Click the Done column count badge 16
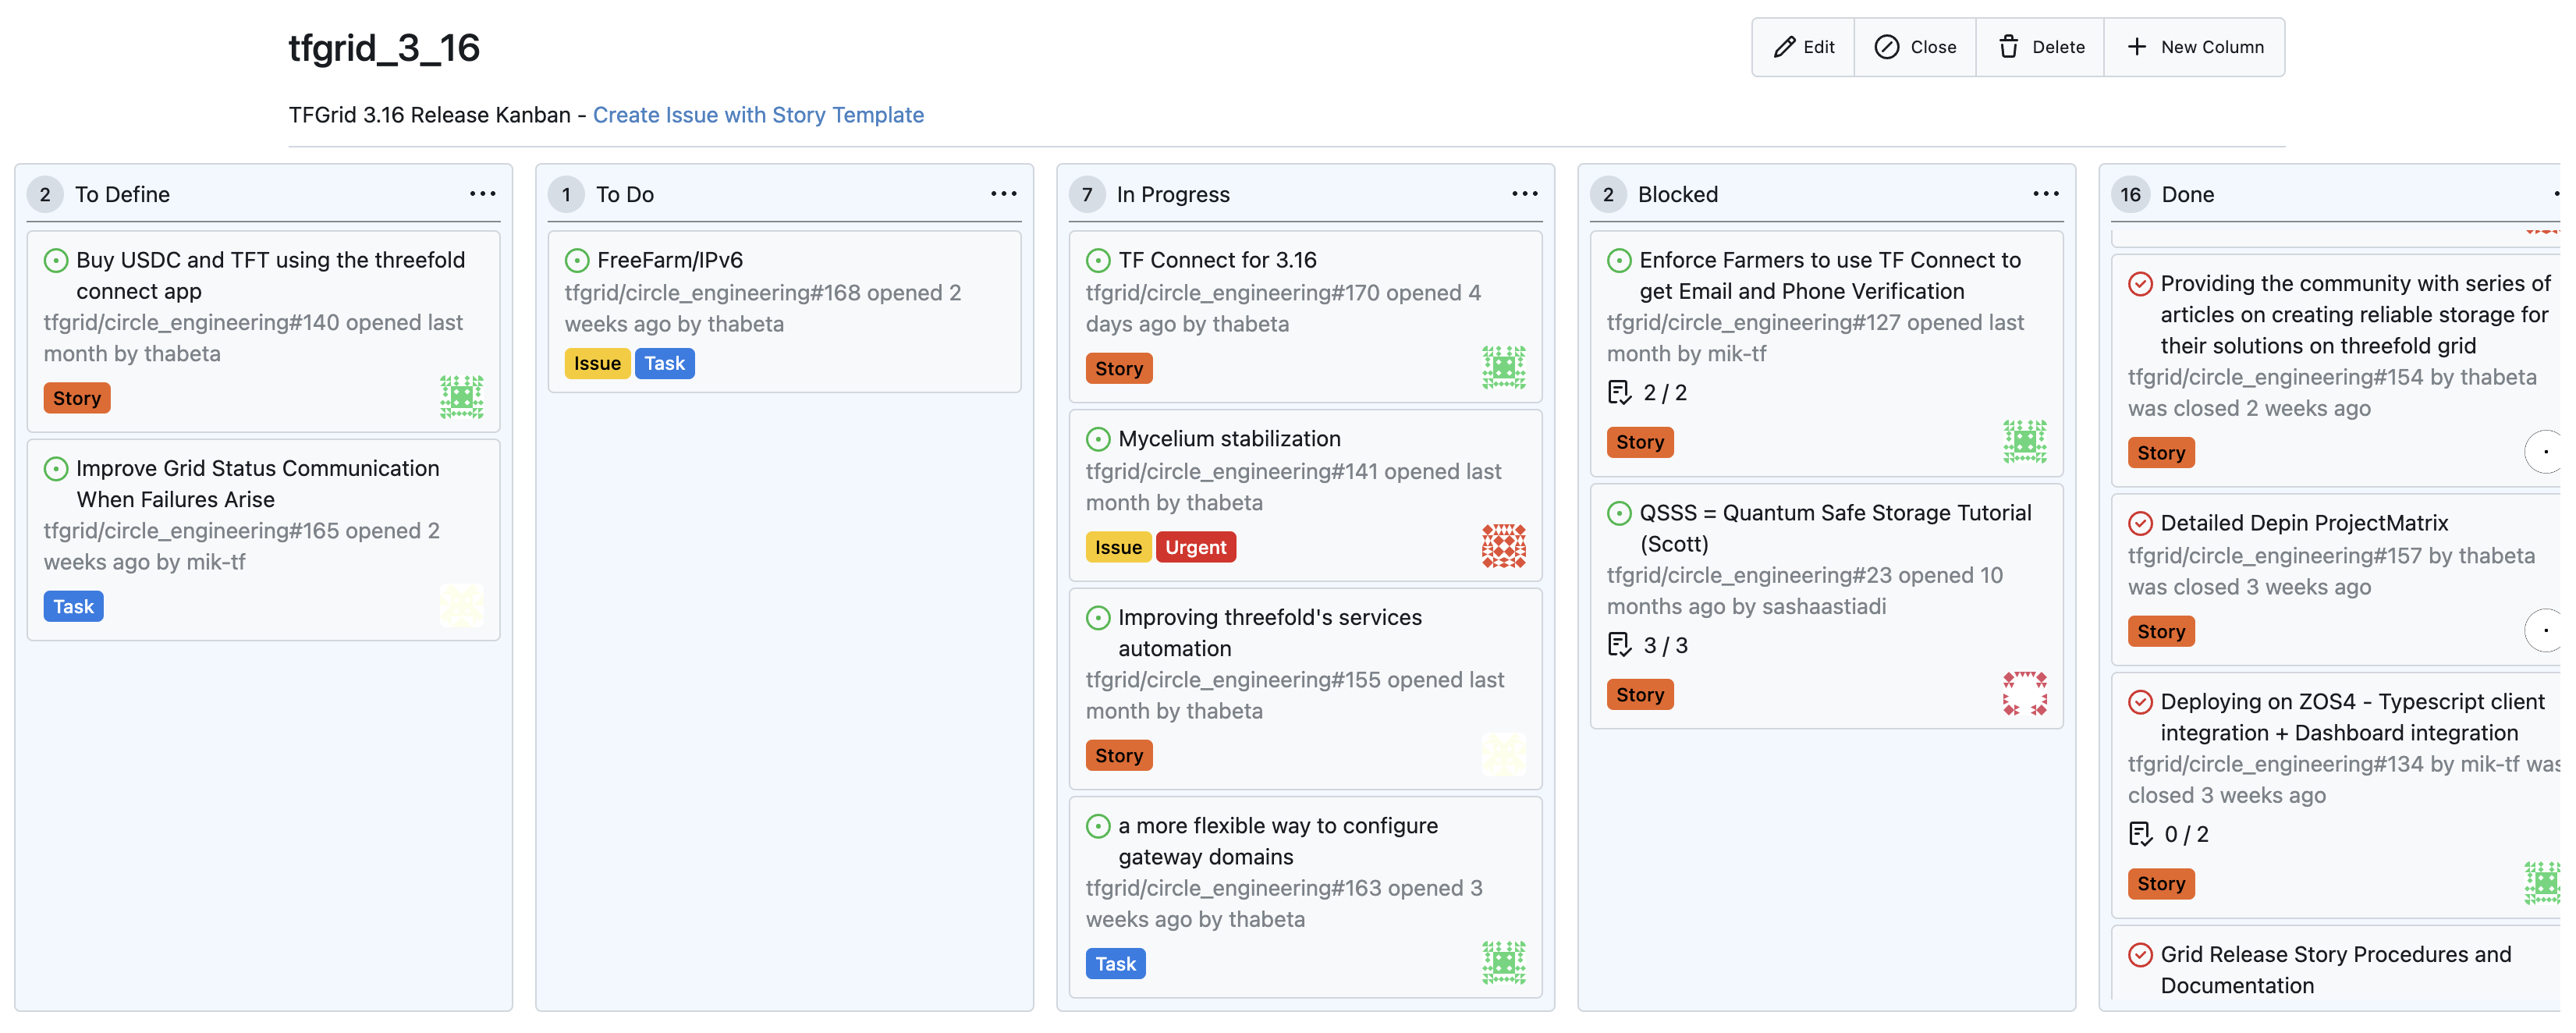 pyautogui.click(x=2130, y=195)
